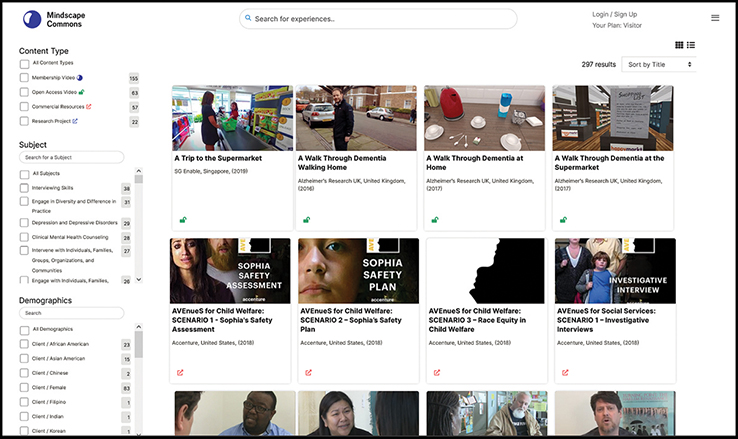The image size is (738, 439).
Task: Open A Walk Through Dementia Walking Home title
Action: coord(342,163)
